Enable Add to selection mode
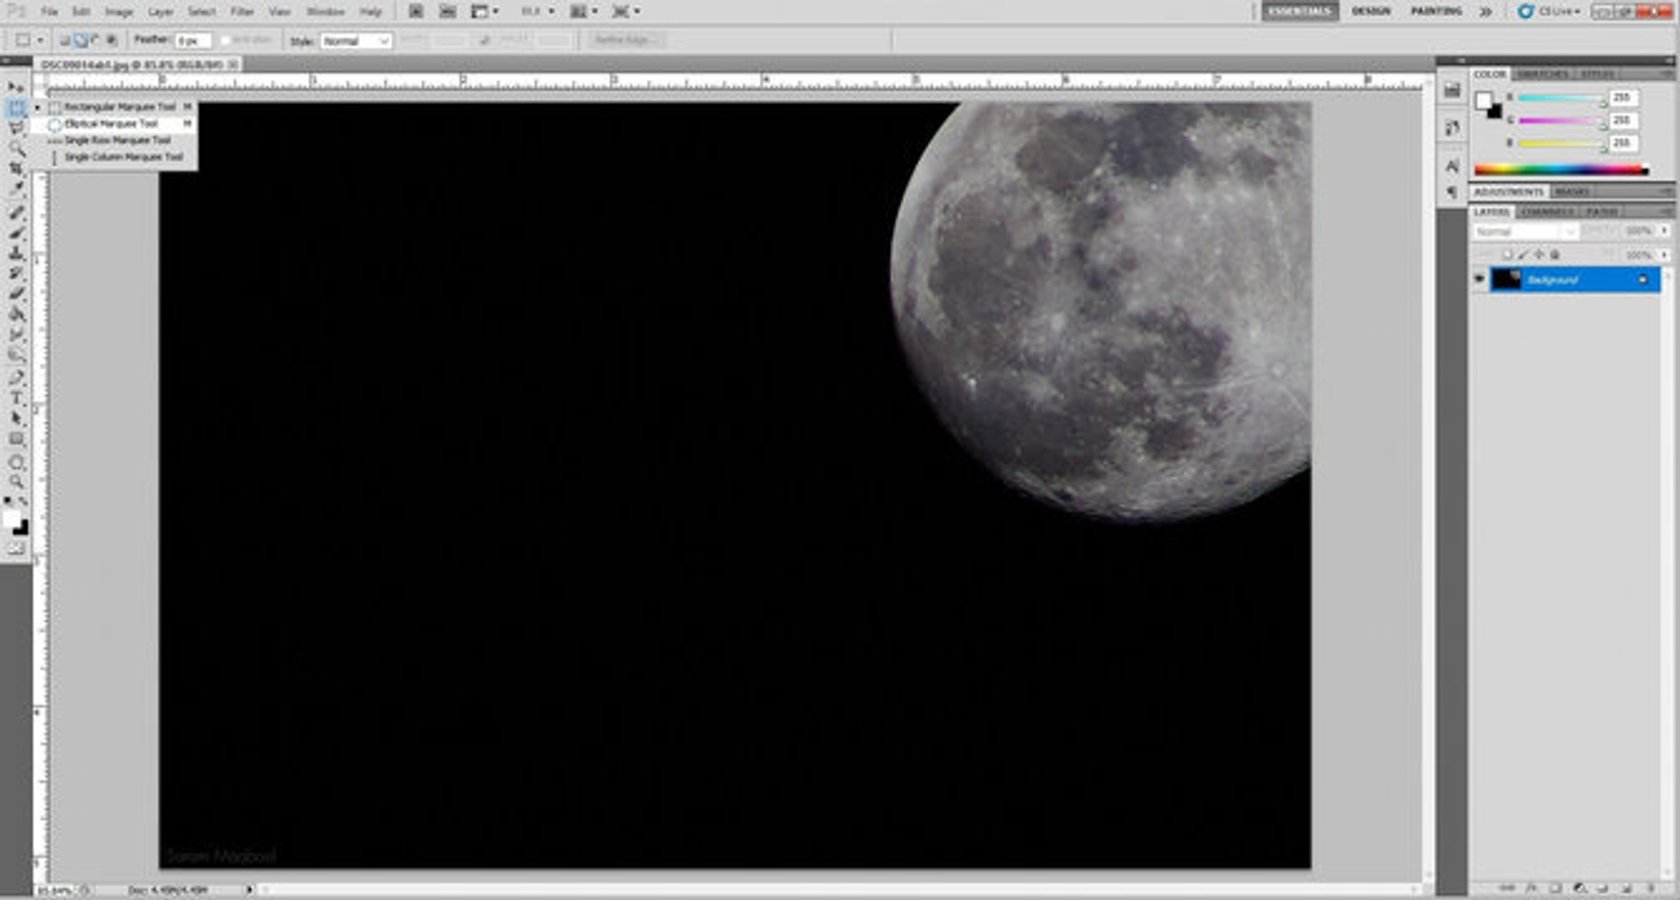Screen dimensions: 1680x900 tap(80, 40)
